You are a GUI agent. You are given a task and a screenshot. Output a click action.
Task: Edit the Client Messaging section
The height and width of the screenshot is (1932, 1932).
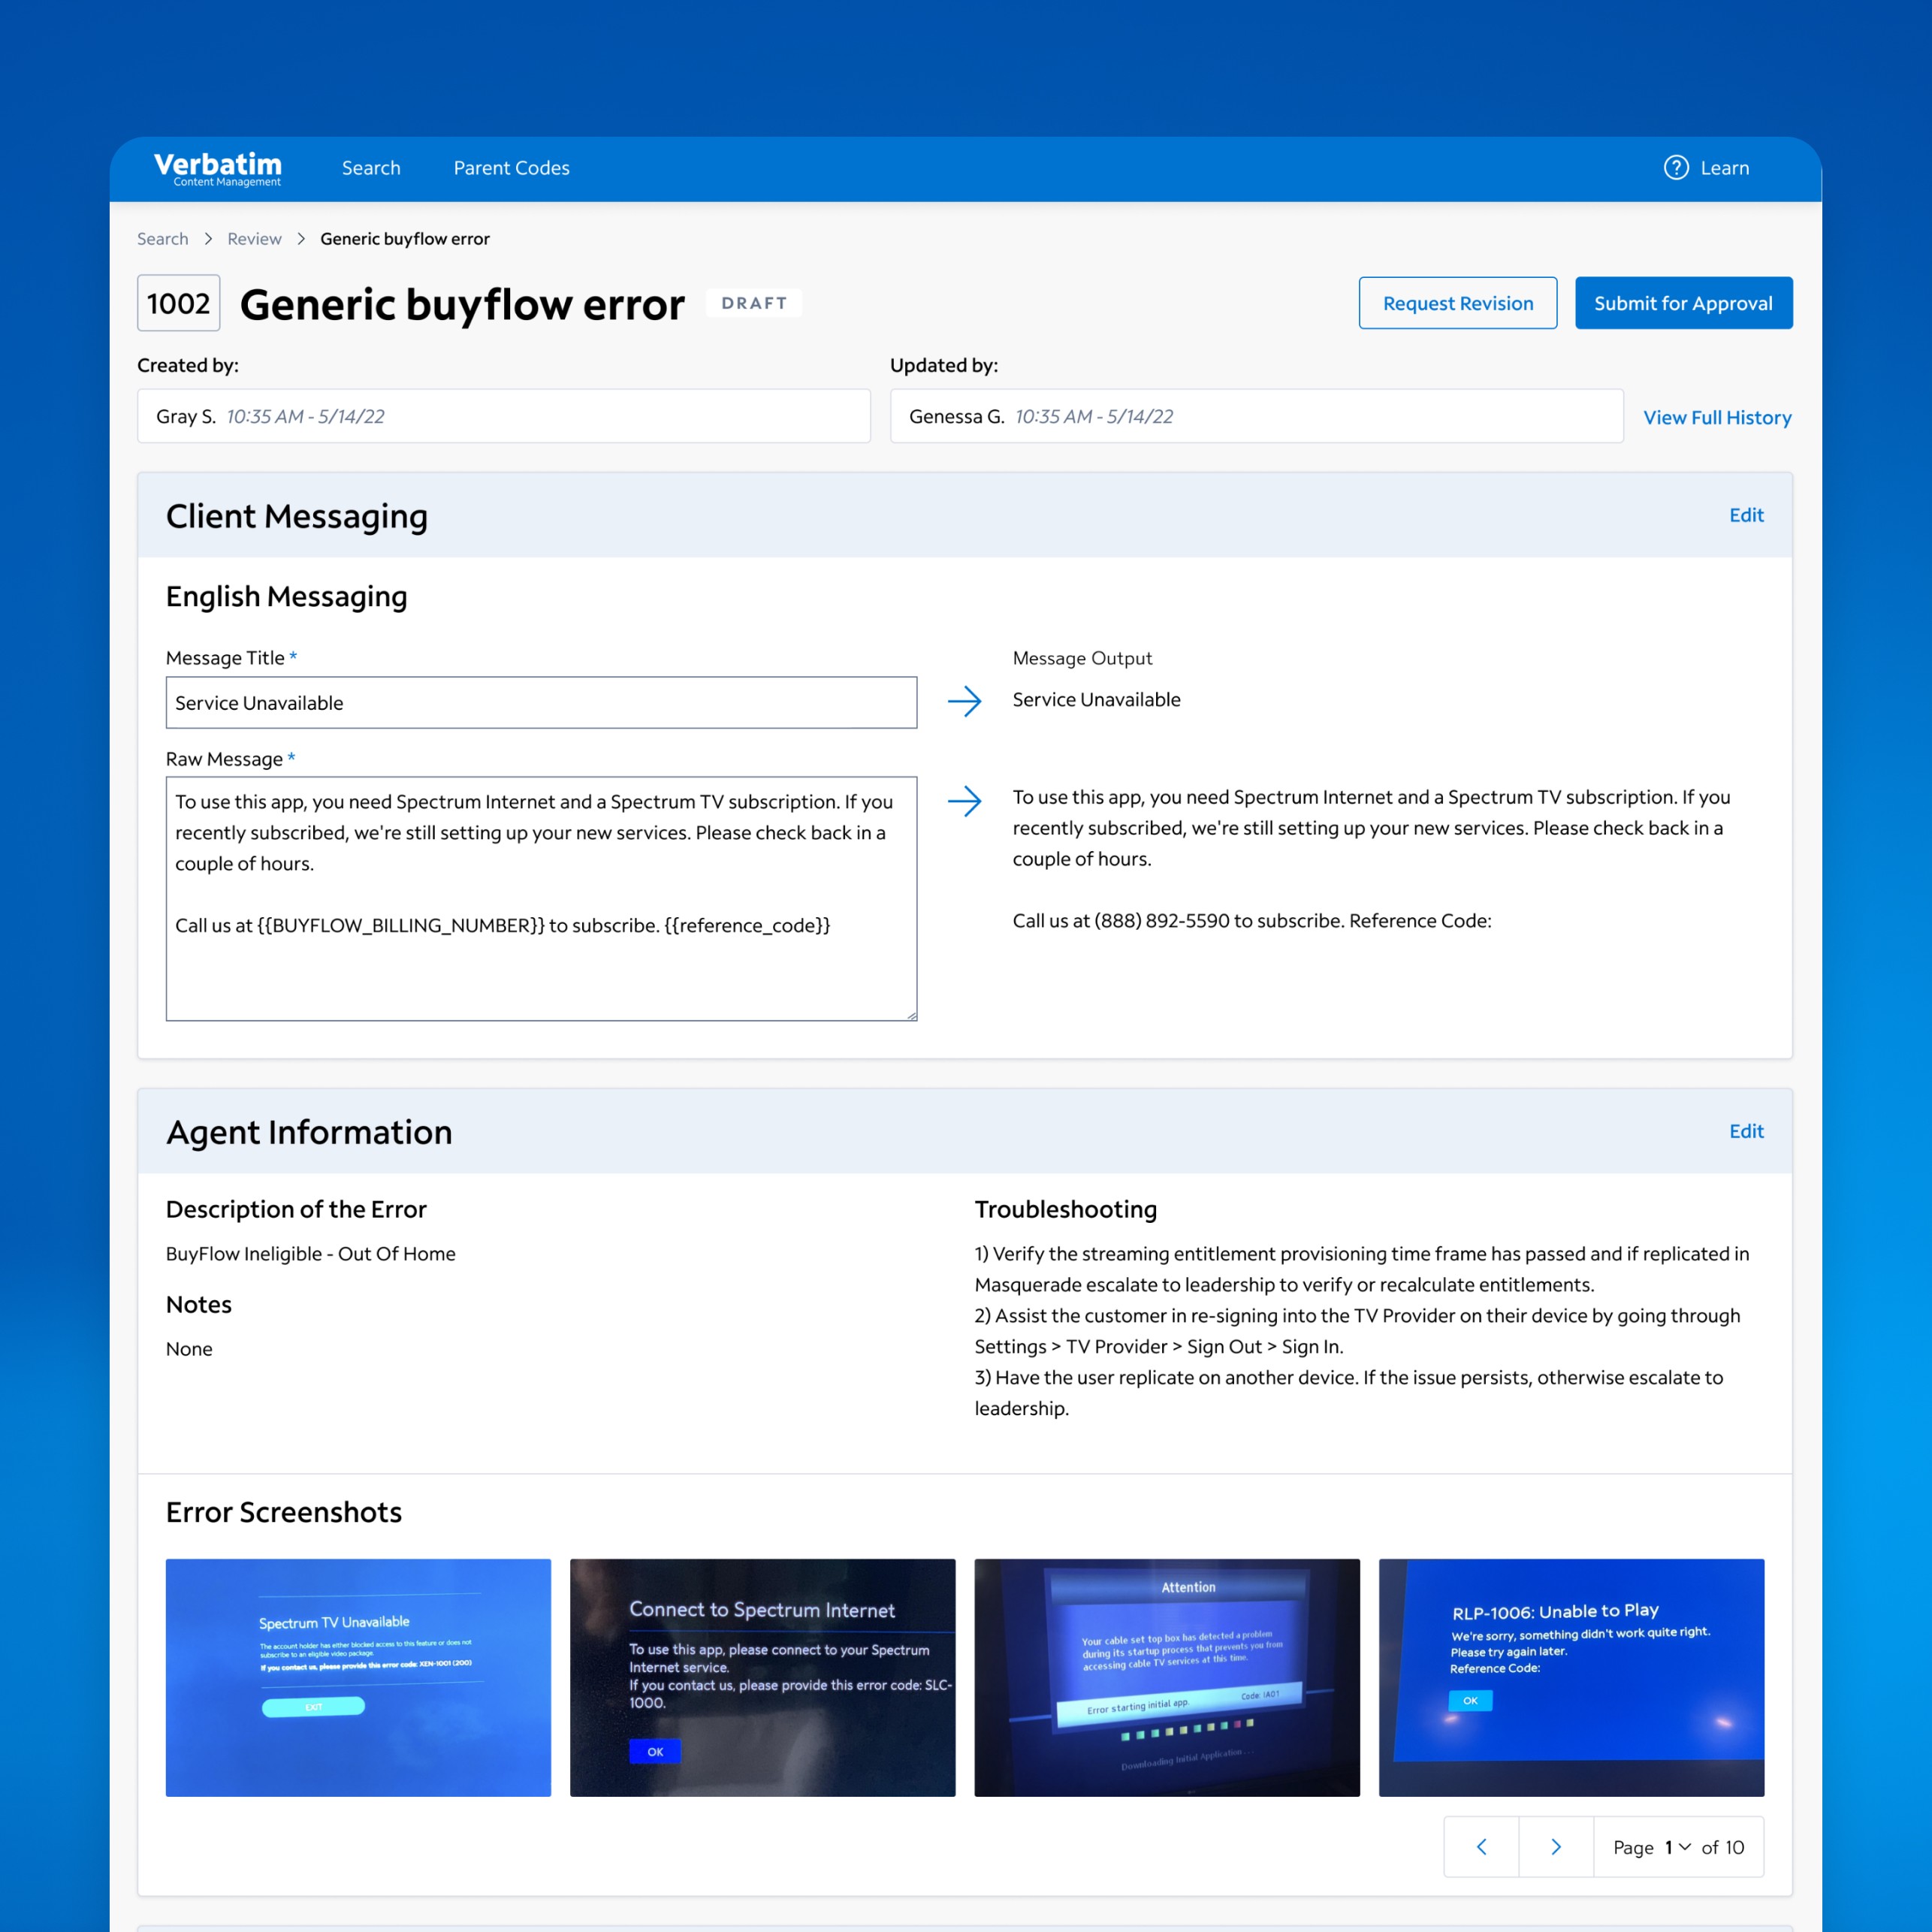tap(1745, 515)
